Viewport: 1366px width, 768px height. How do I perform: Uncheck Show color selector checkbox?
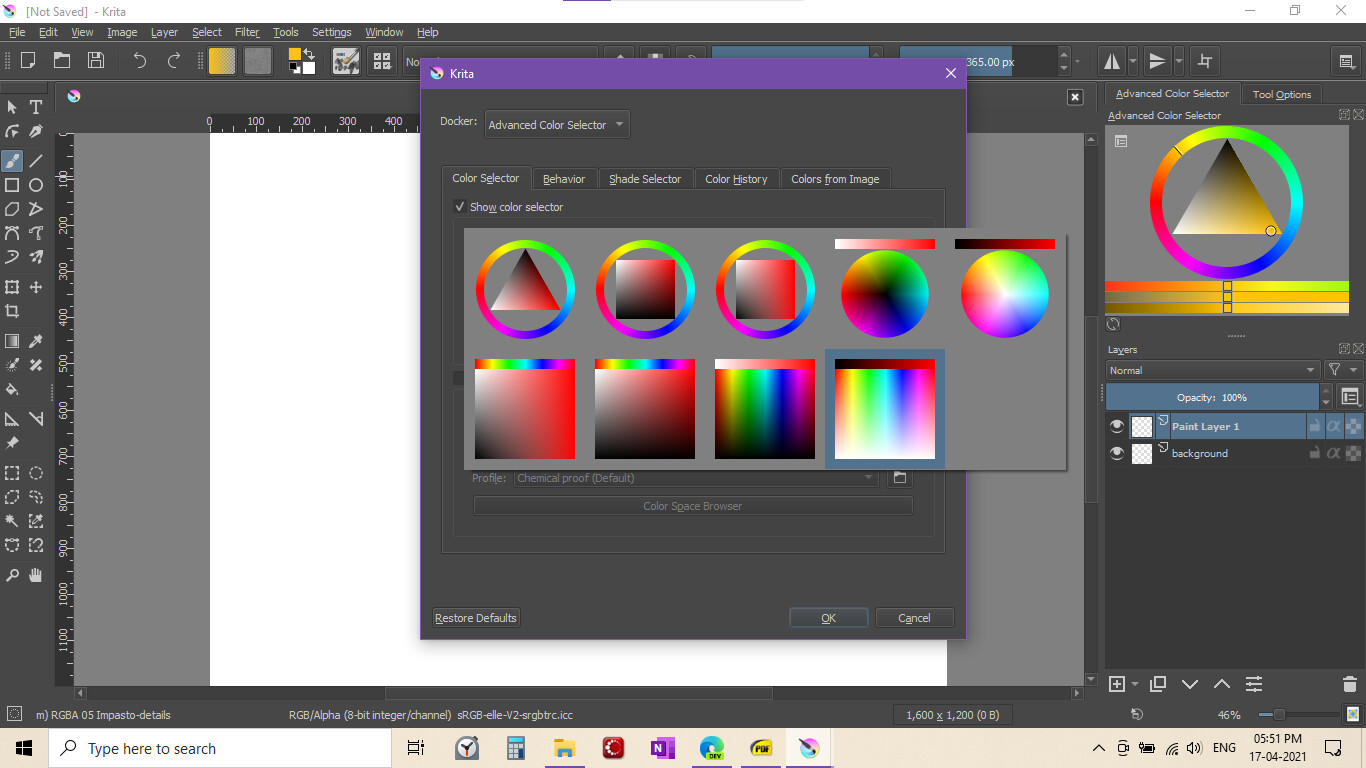[460, 207]
